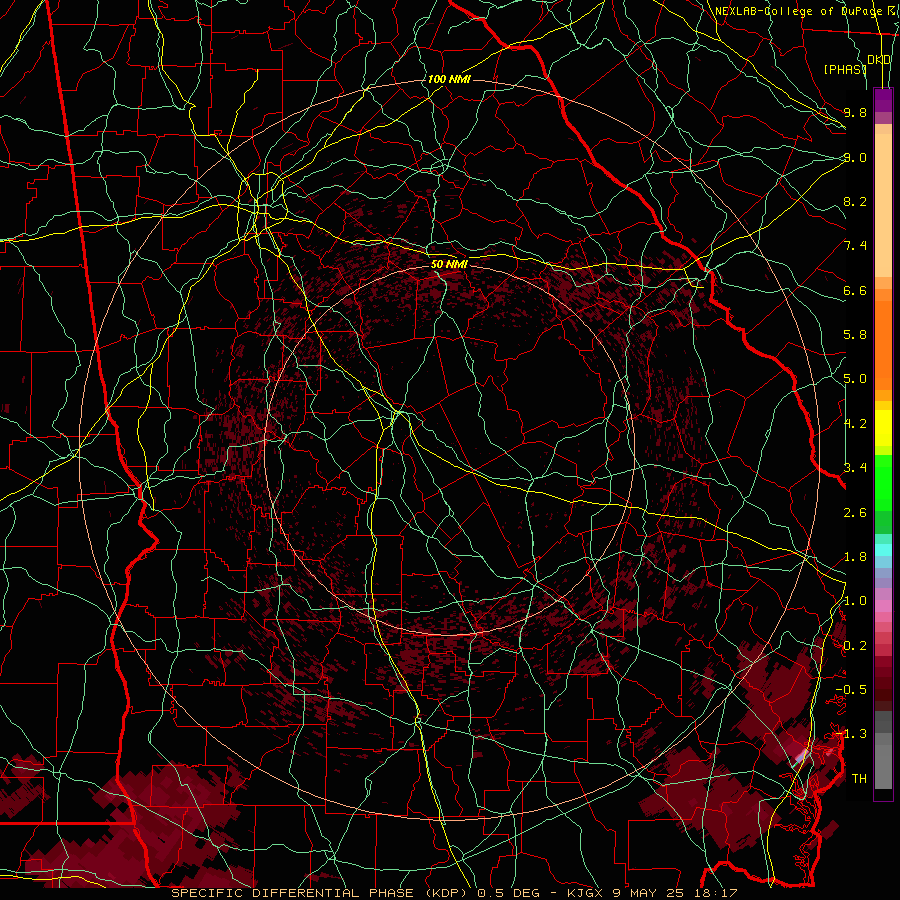This screenshot has width=900, height=900.
Task: Click the -1.3 value on the legend
Action: tap(851, 734)
